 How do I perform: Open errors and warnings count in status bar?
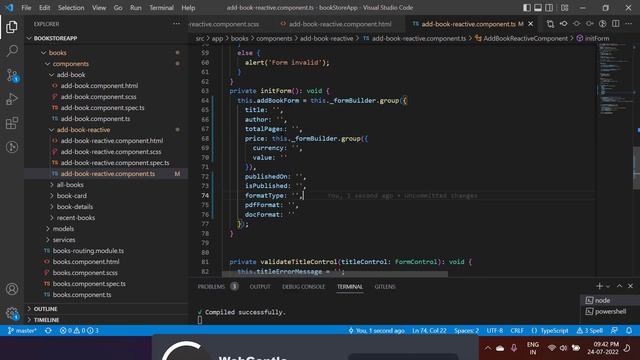[79, 331]
